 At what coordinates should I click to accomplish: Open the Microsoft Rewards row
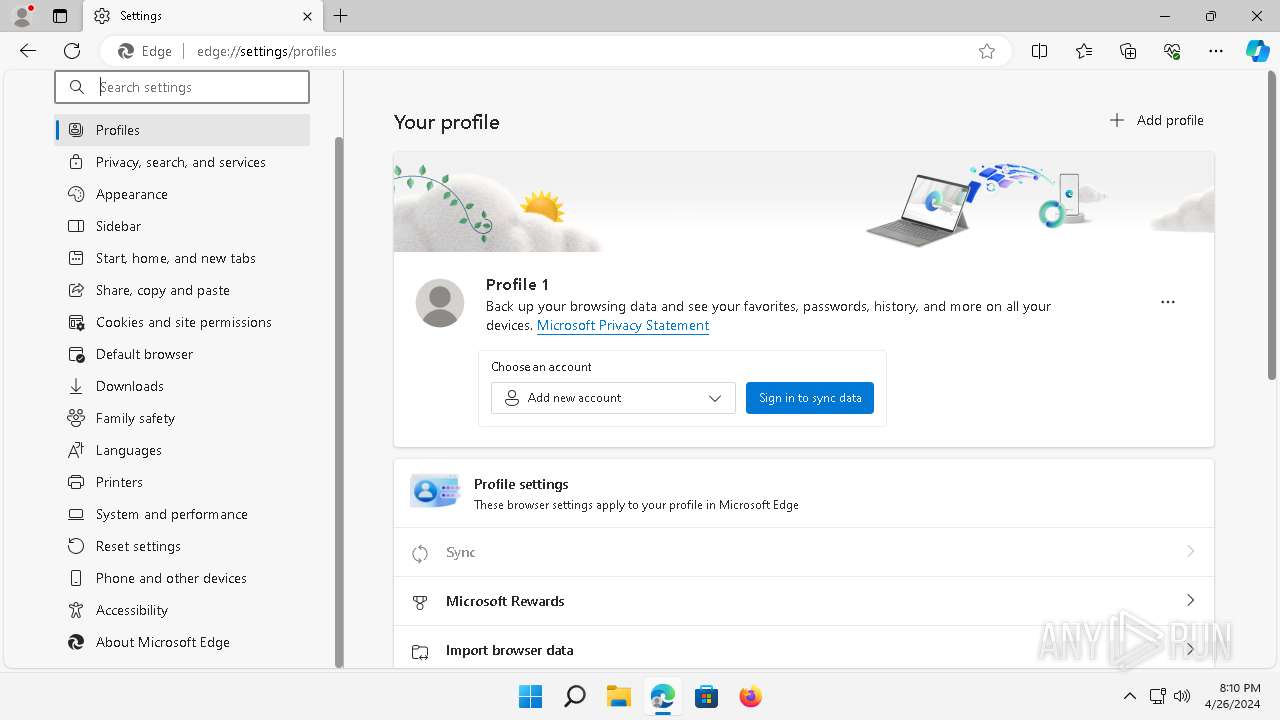pos(804,601)
